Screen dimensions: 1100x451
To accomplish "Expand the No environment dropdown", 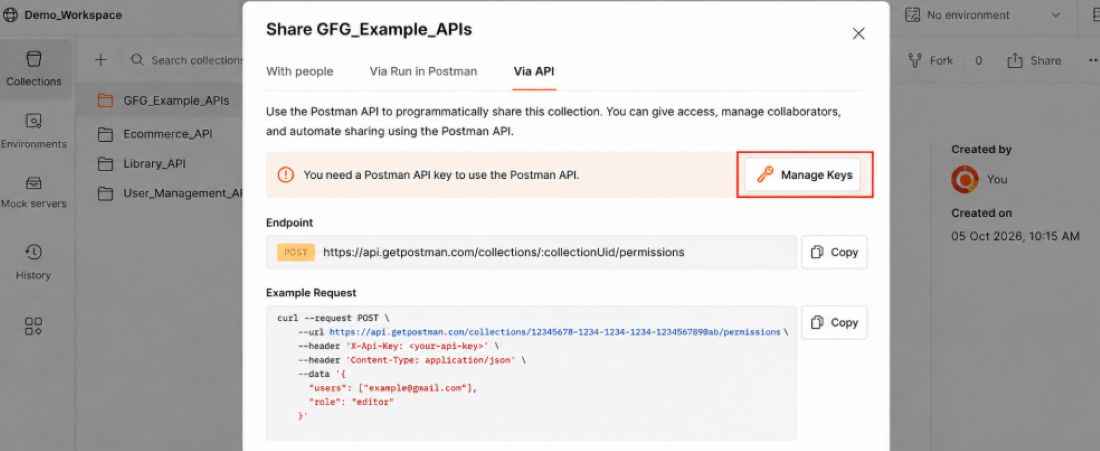I will point(1056,15).
